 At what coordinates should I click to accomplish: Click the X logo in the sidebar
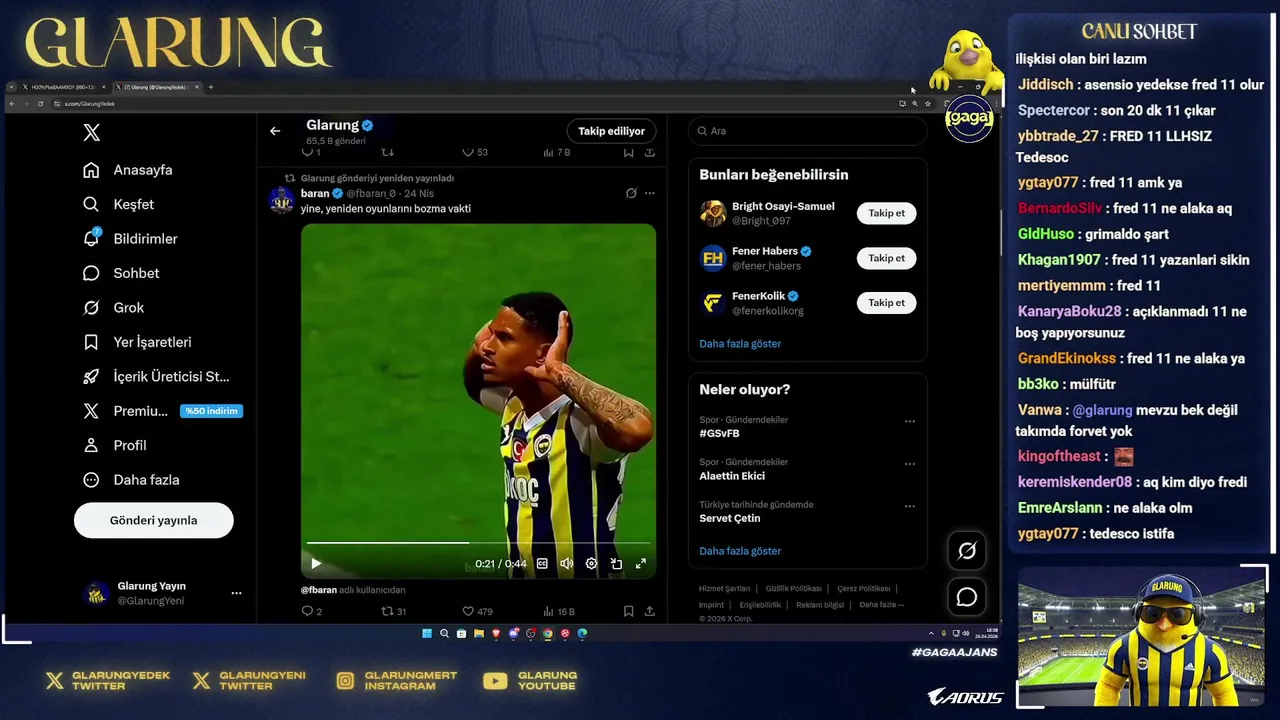click(x=91, y=133)
